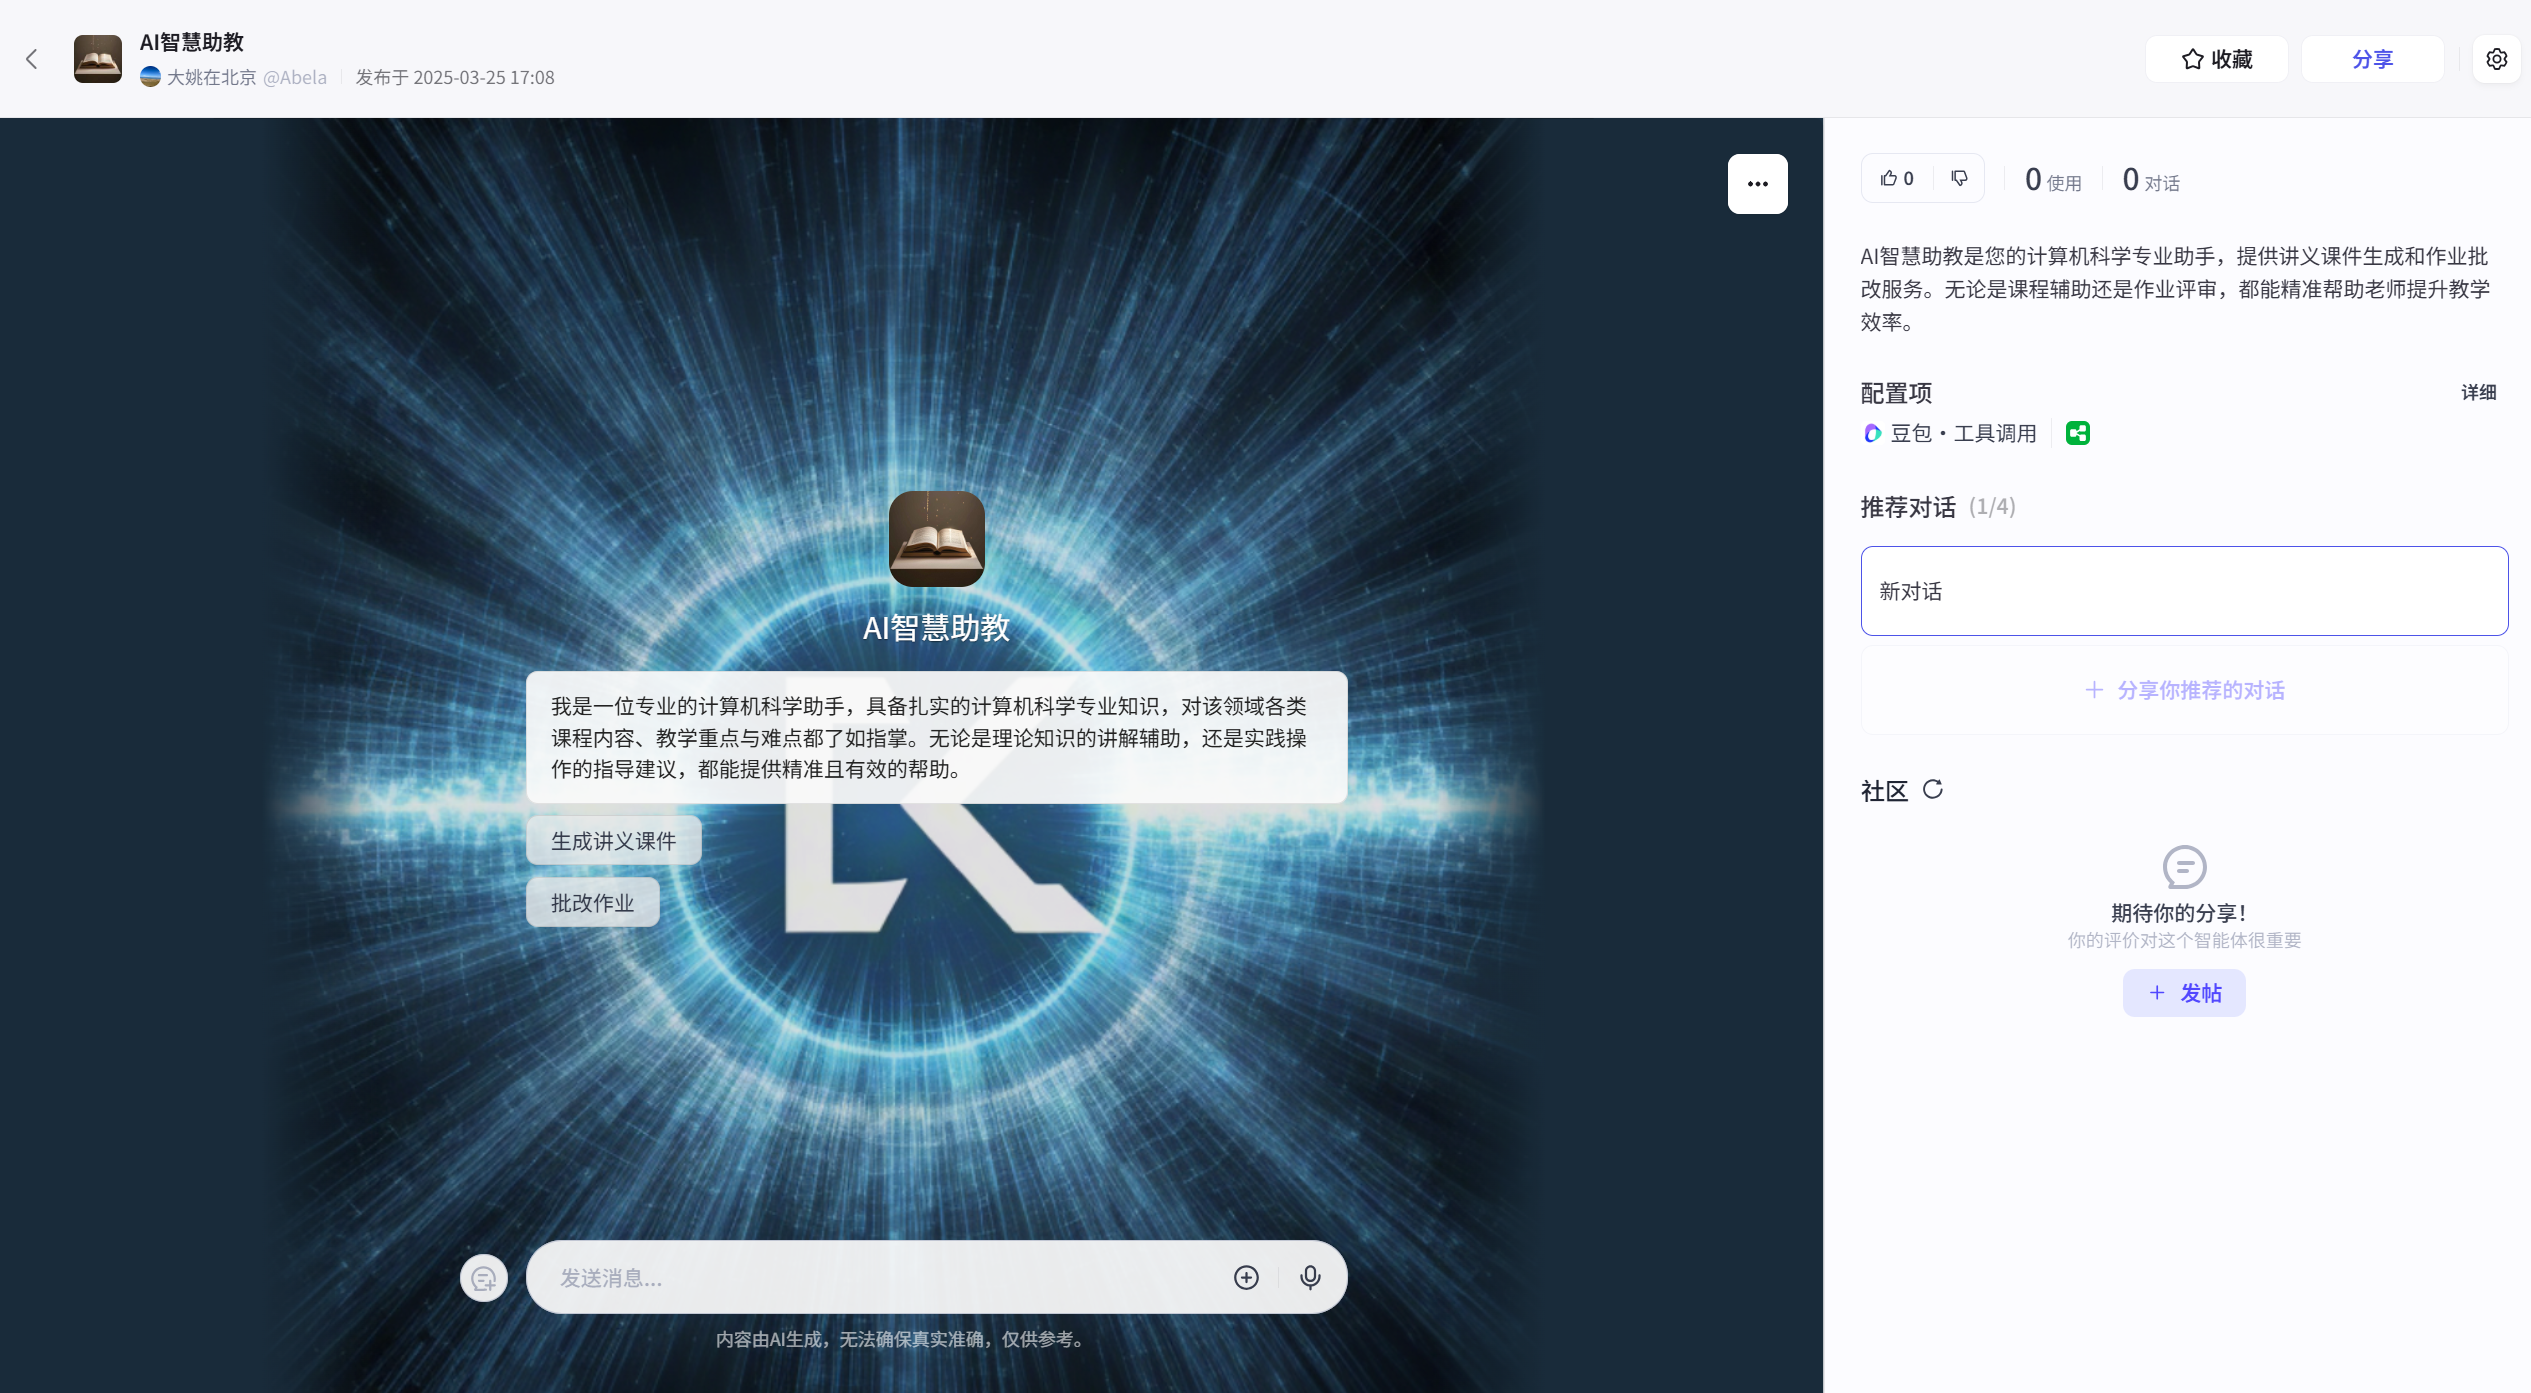2531x1393 pixels.
Task: Click the green WeChat-style channel icon
Action: click(x=2077, y=433)
